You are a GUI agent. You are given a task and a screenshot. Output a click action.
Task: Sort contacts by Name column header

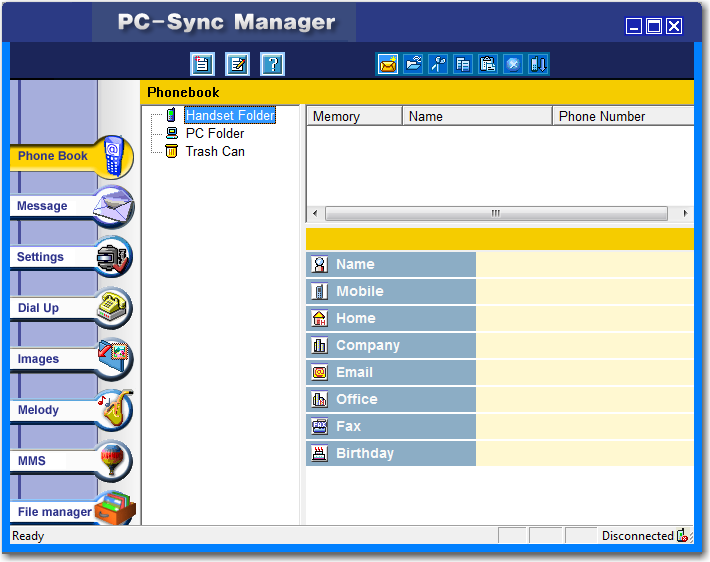point(476,117)
